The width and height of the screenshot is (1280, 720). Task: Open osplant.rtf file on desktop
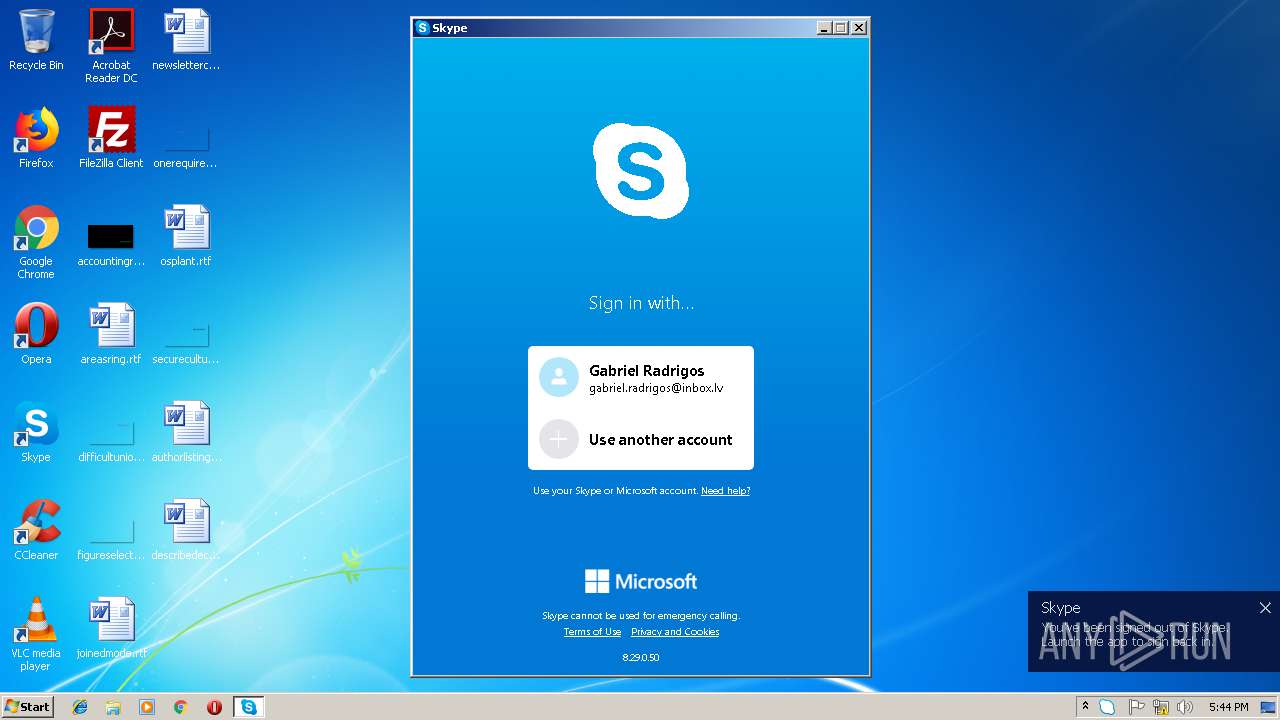pyautogui.click(x=186, y=236)
